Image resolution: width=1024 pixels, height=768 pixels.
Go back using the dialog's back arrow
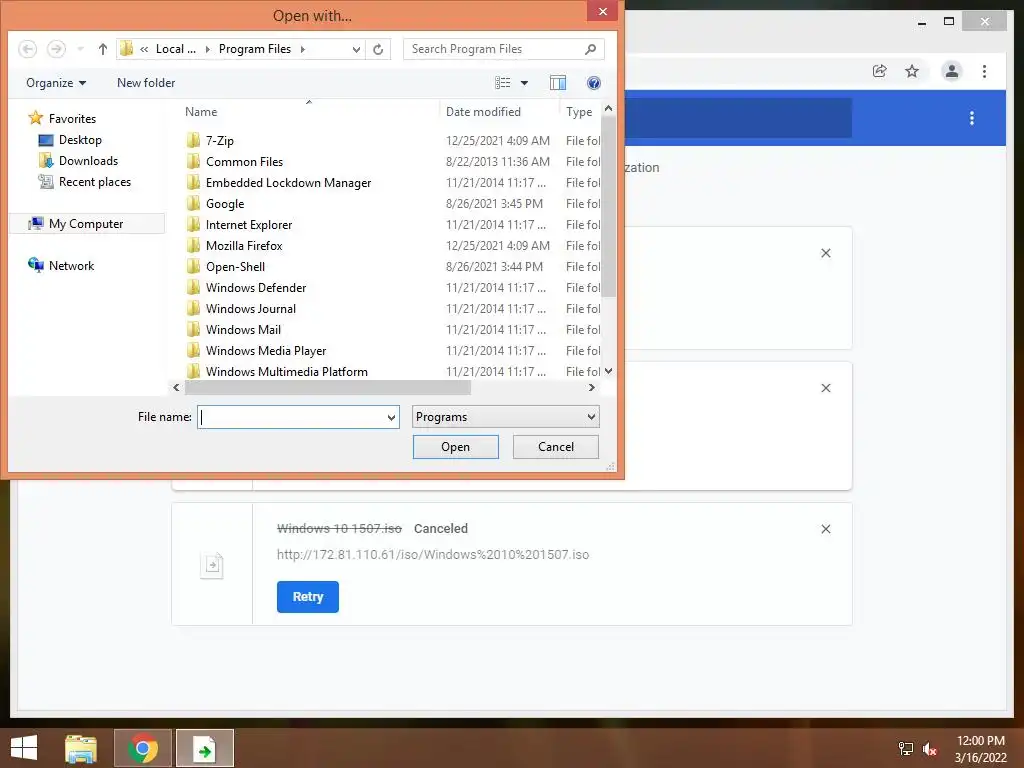tap(27, 49)
